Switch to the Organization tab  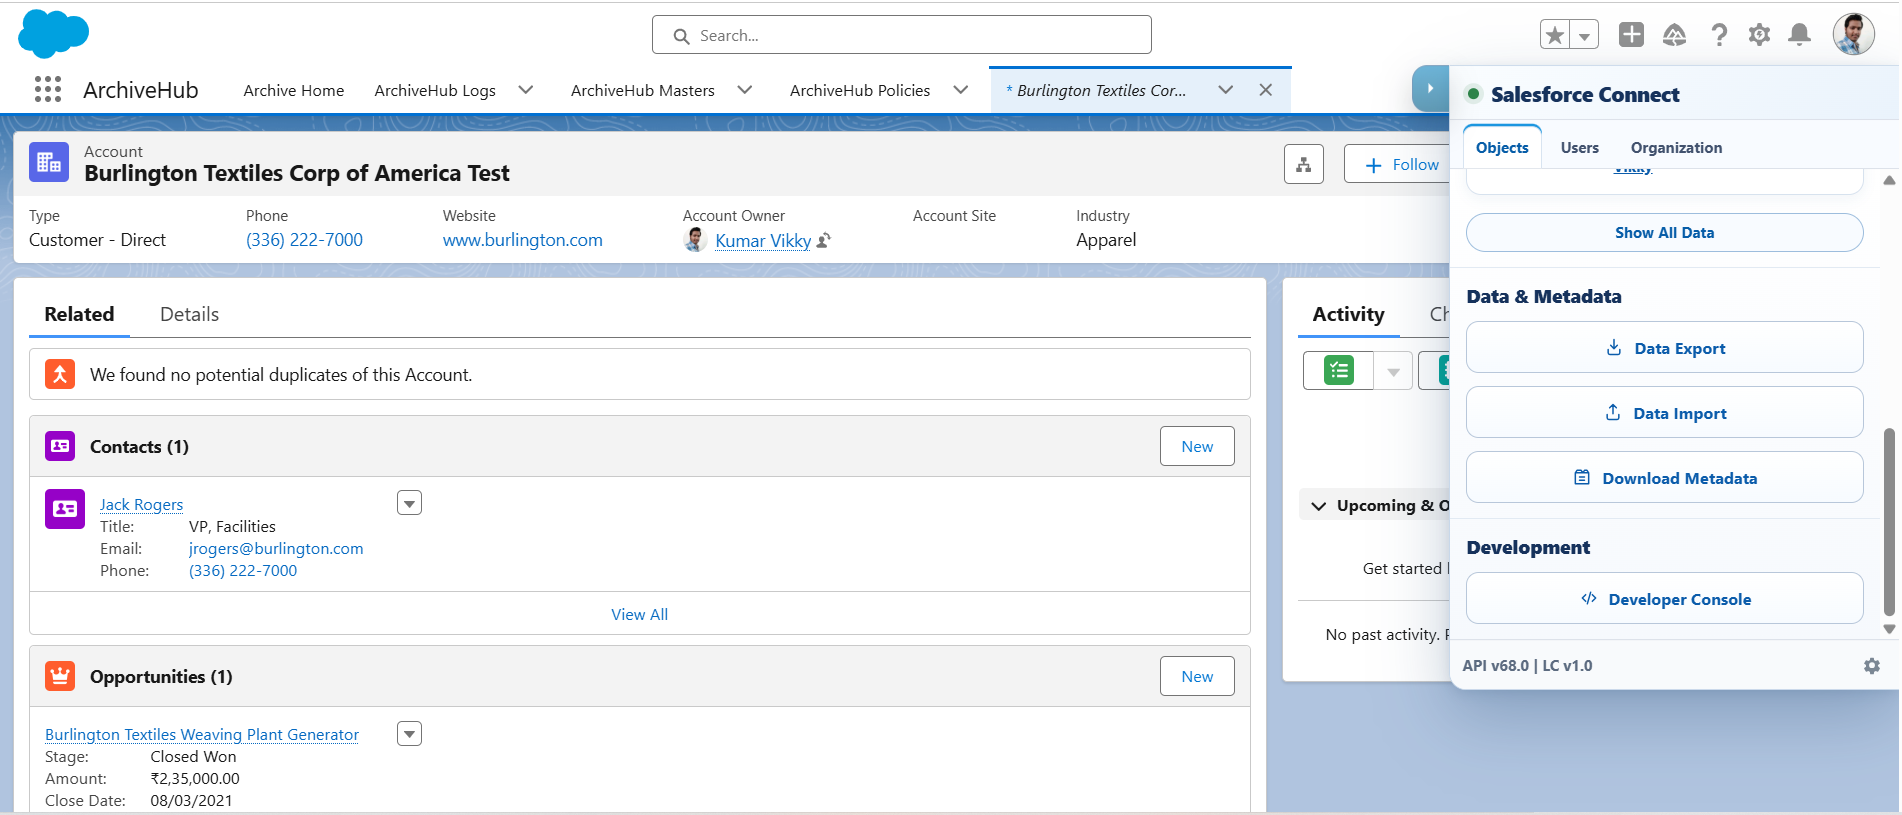1677,148
